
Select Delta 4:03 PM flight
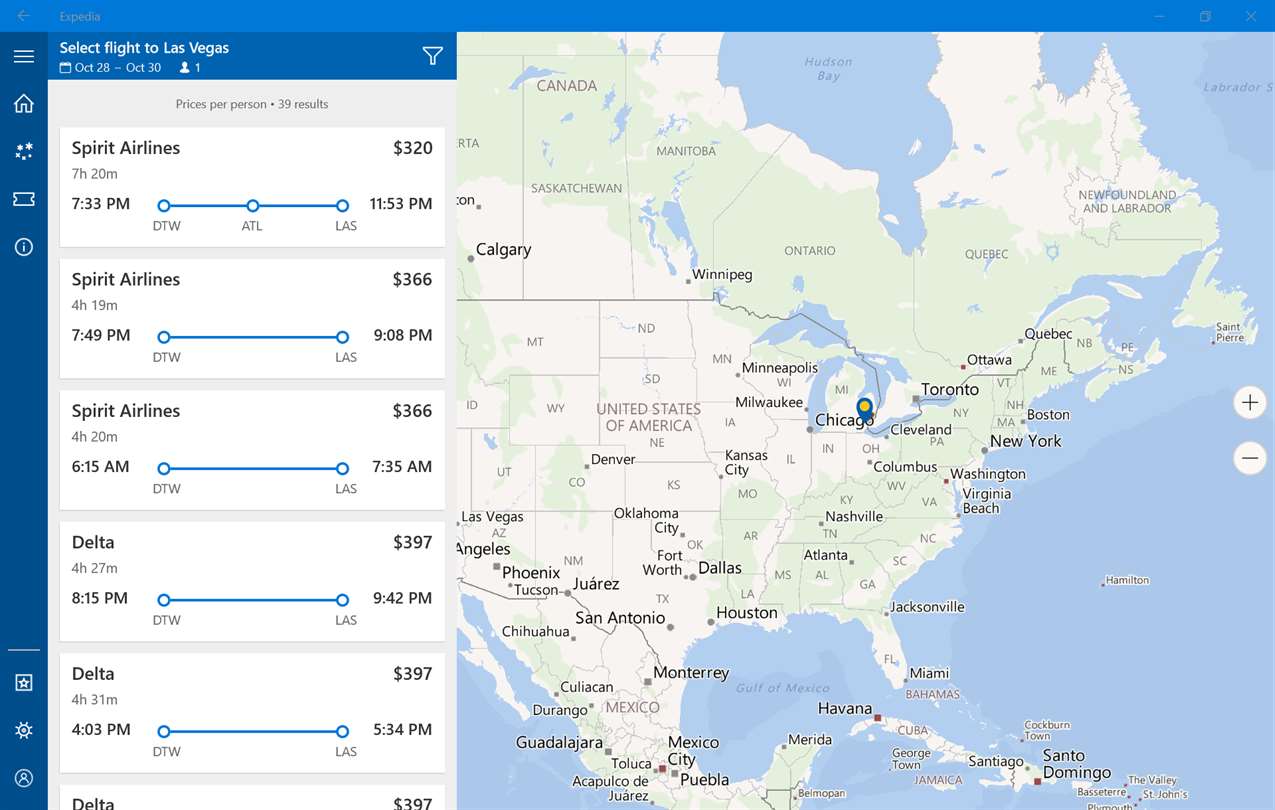pos(252,713)
